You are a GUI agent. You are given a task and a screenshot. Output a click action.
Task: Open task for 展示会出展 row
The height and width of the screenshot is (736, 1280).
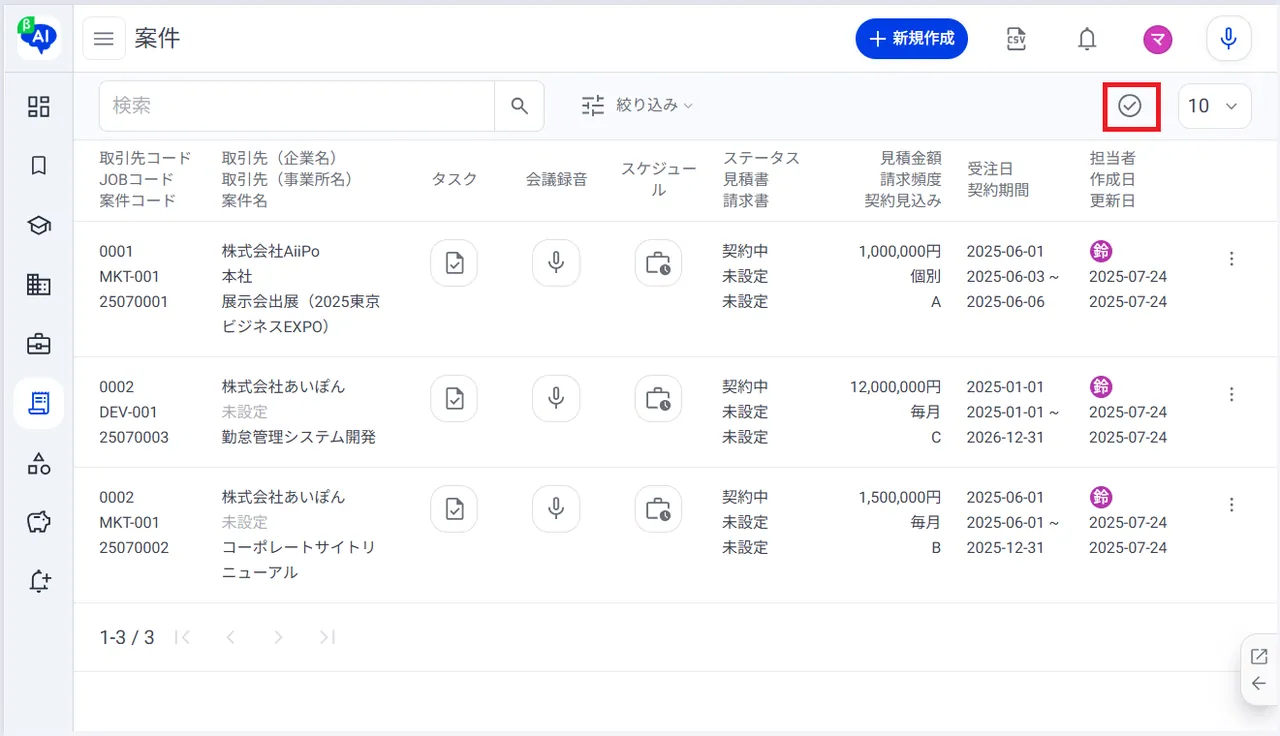pyautogui.click(x=454, y=263)
